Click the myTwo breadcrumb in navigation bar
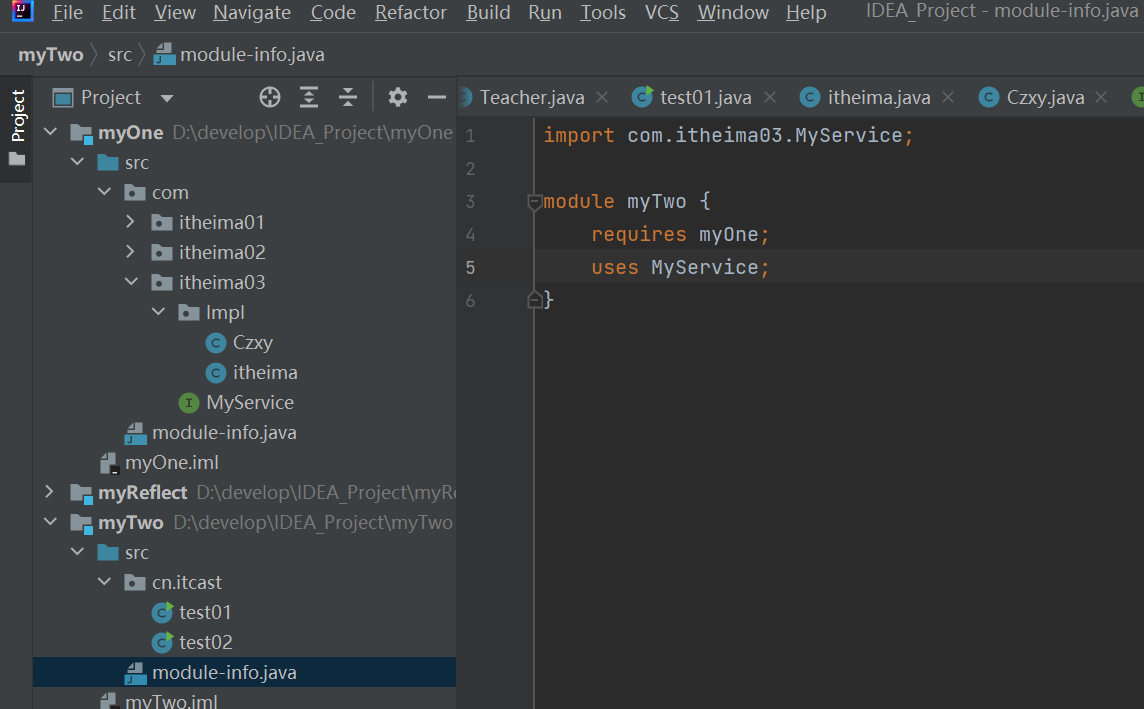The height and width of the screenshot is (709, 1144). [50, 55]
